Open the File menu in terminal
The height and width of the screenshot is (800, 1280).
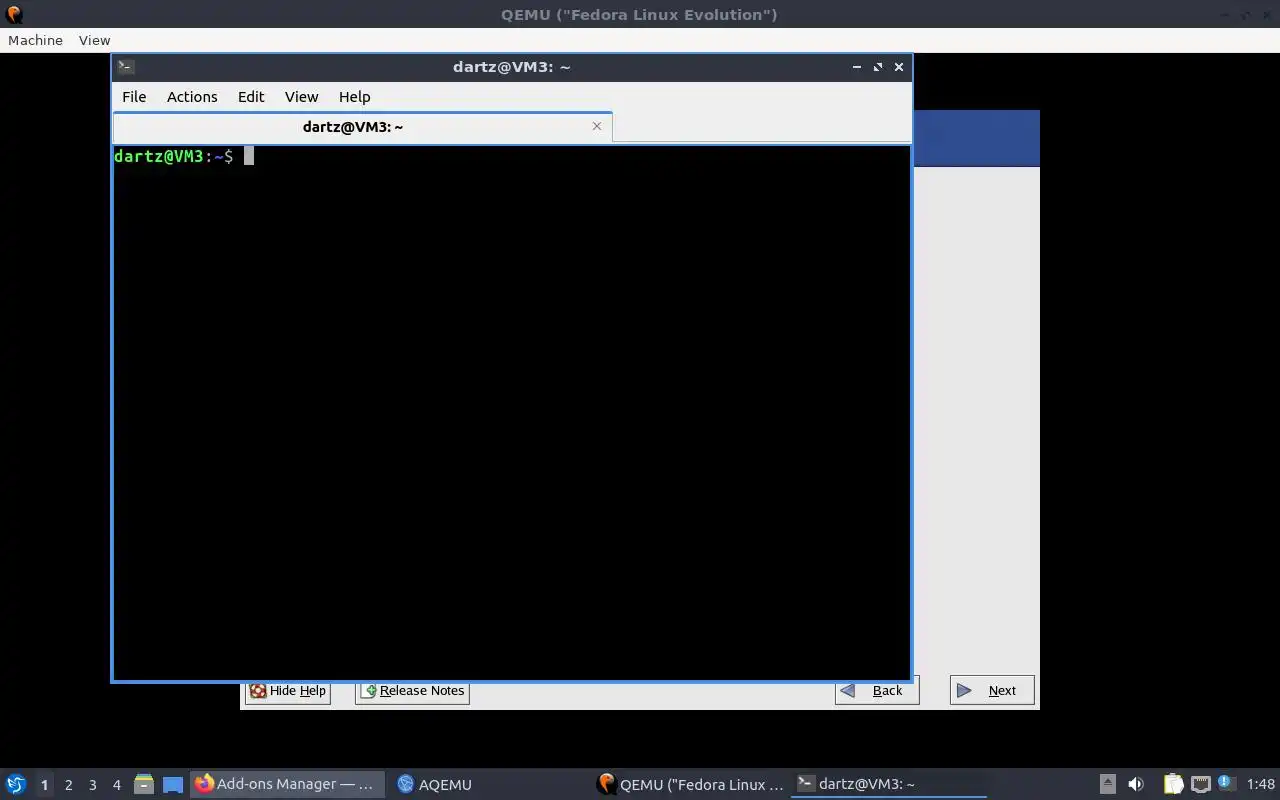pyautogui.click(x=134, y=97)
